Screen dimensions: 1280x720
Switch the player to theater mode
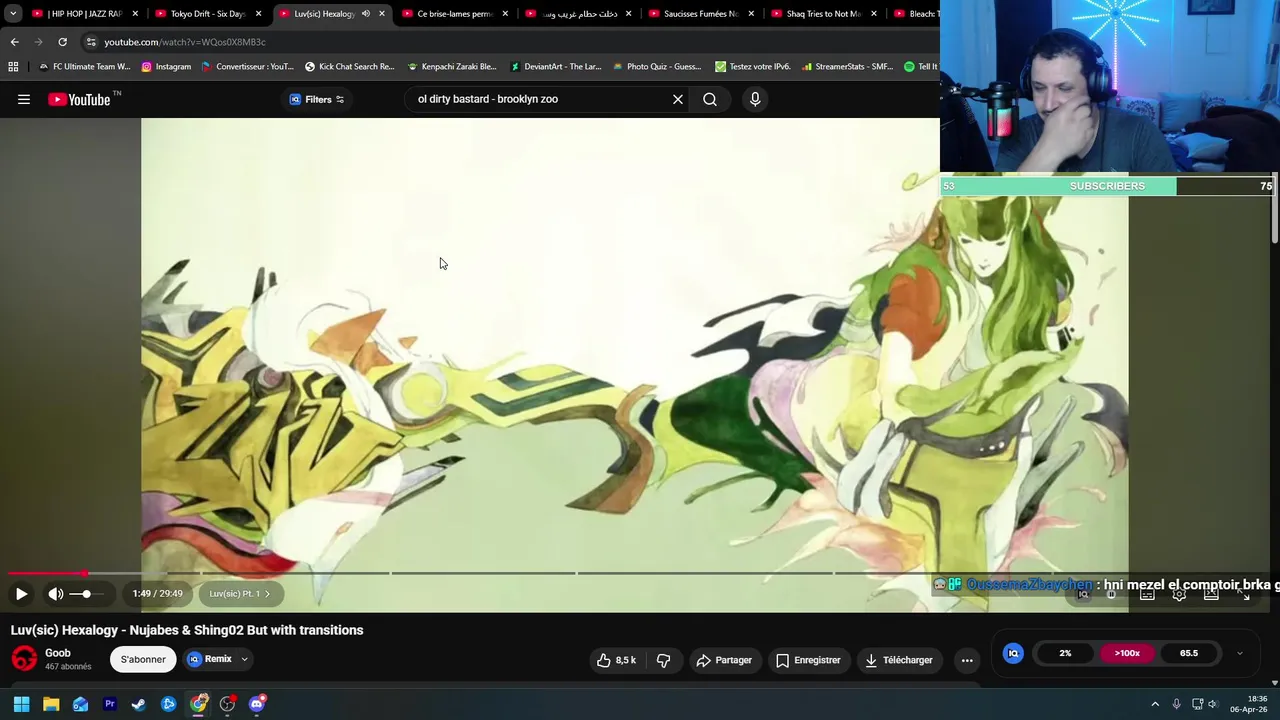[1211, 594]
